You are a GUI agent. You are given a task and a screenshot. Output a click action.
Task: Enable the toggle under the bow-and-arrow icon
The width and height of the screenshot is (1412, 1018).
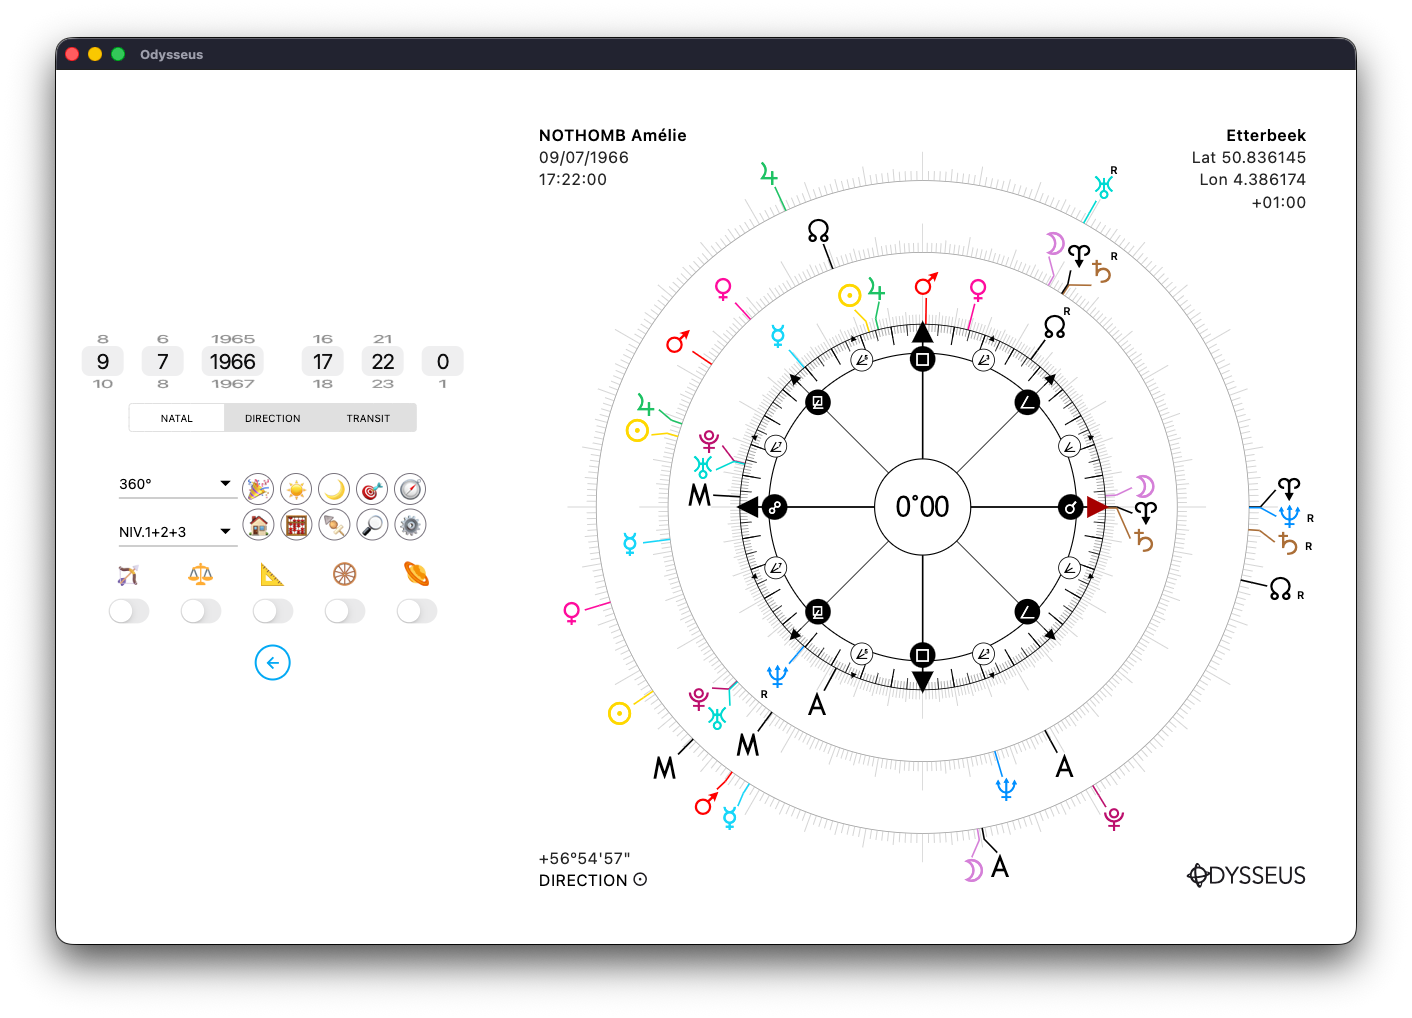(x=129, y=611)
